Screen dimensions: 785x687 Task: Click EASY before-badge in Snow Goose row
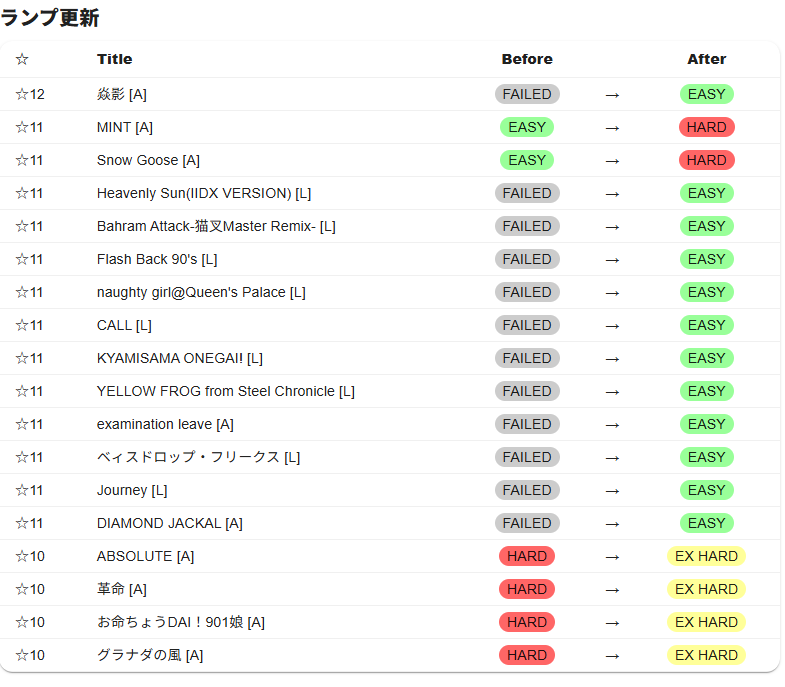[x=527, y=160]
